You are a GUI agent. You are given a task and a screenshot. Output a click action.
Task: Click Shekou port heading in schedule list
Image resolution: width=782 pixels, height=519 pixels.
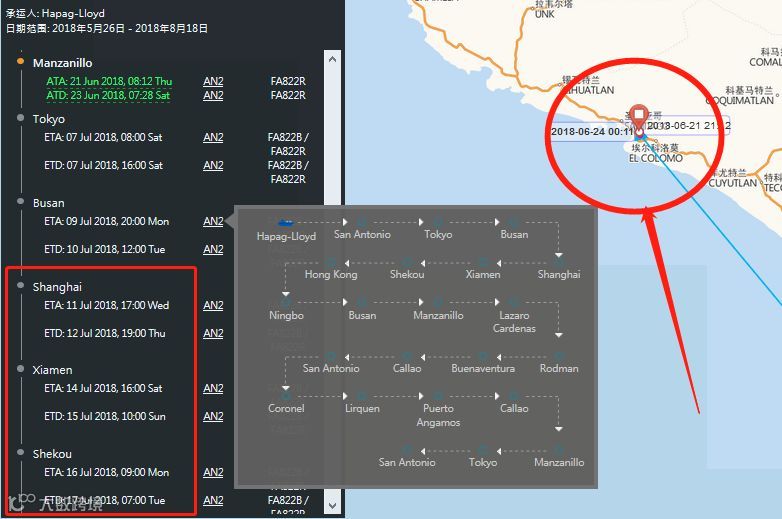click(52, 454)
